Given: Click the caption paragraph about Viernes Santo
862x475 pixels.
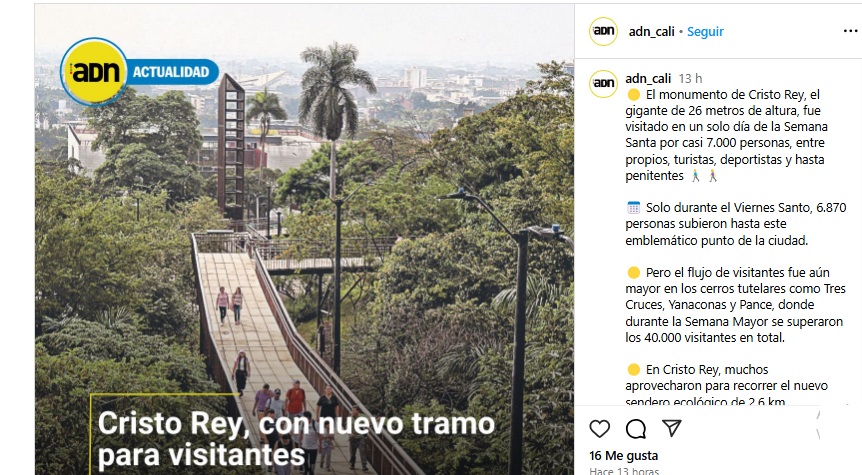Looking at the screenshot, I should (736, 224).
